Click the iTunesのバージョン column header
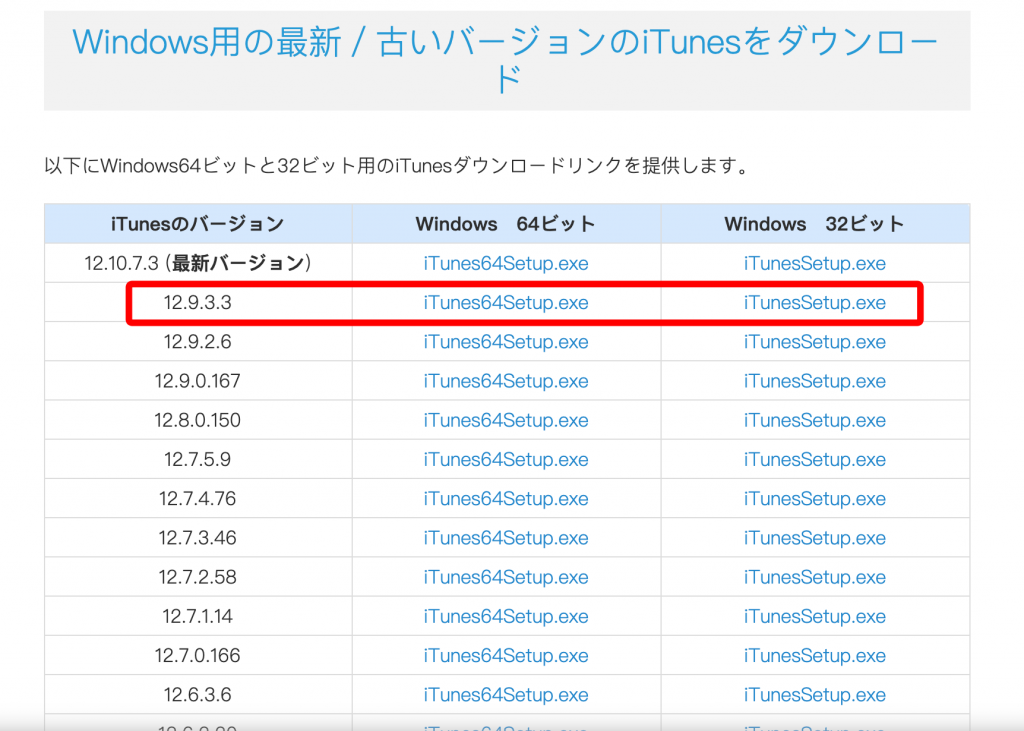1024x731 pixels. click(x=198, y=224)
